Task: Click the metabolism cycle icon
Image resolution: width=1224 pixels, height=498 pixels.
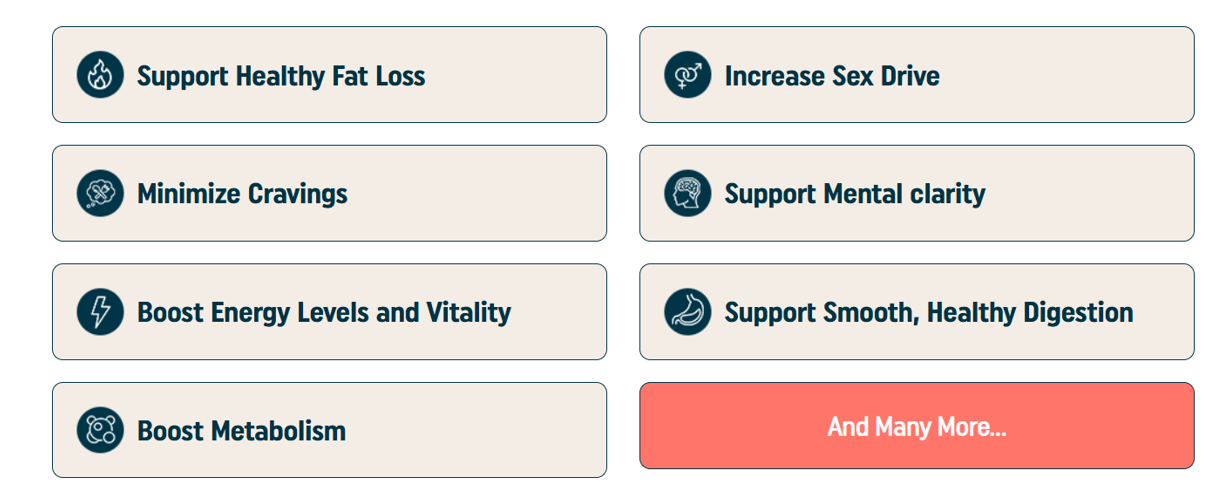Action: (100, 430)
